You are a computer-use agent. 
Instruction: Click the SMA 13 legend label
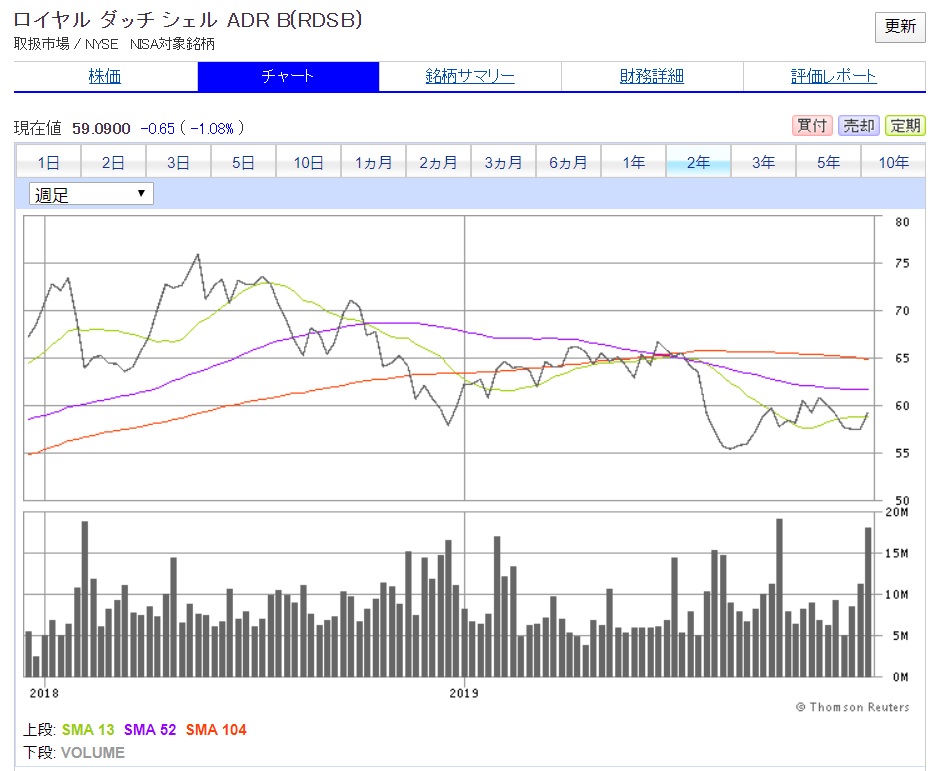[88, 729]
